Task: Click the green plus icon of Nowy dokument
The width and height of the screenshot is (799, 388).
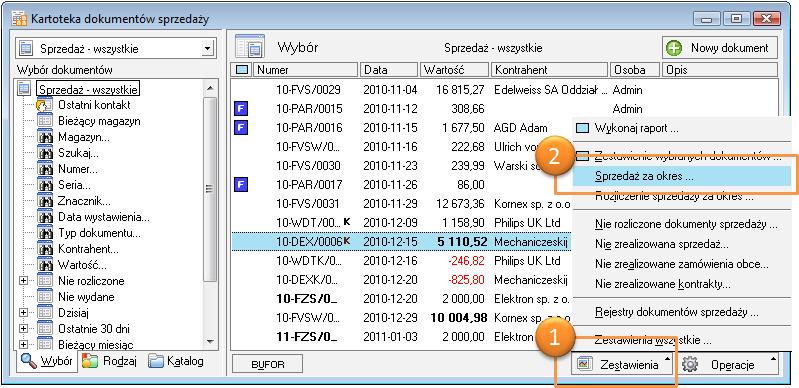Action: click(674, 48)
